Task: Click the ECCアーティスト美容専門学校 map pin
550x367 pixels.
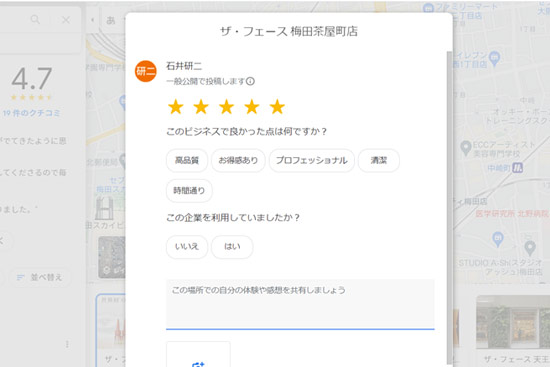Action: [x=465, y=148]
